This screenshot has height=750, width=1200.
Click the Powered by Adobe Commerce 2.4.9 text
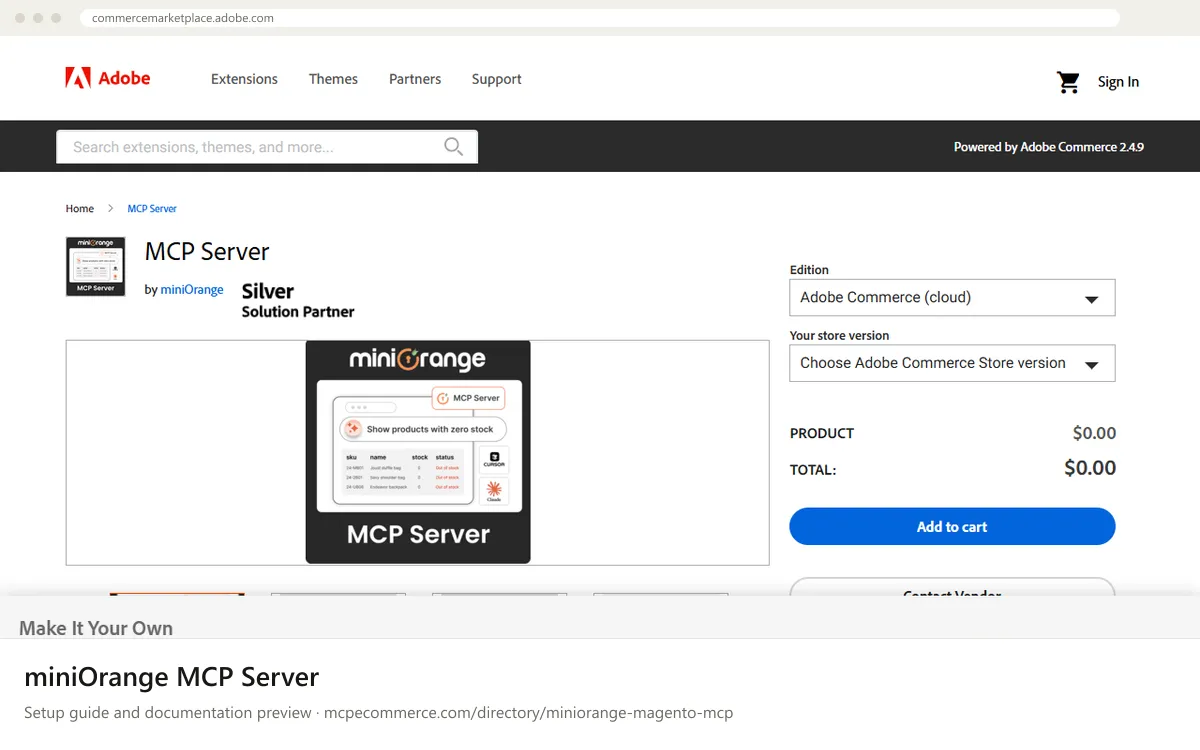pyautogui.click(x=1049, y=147)
